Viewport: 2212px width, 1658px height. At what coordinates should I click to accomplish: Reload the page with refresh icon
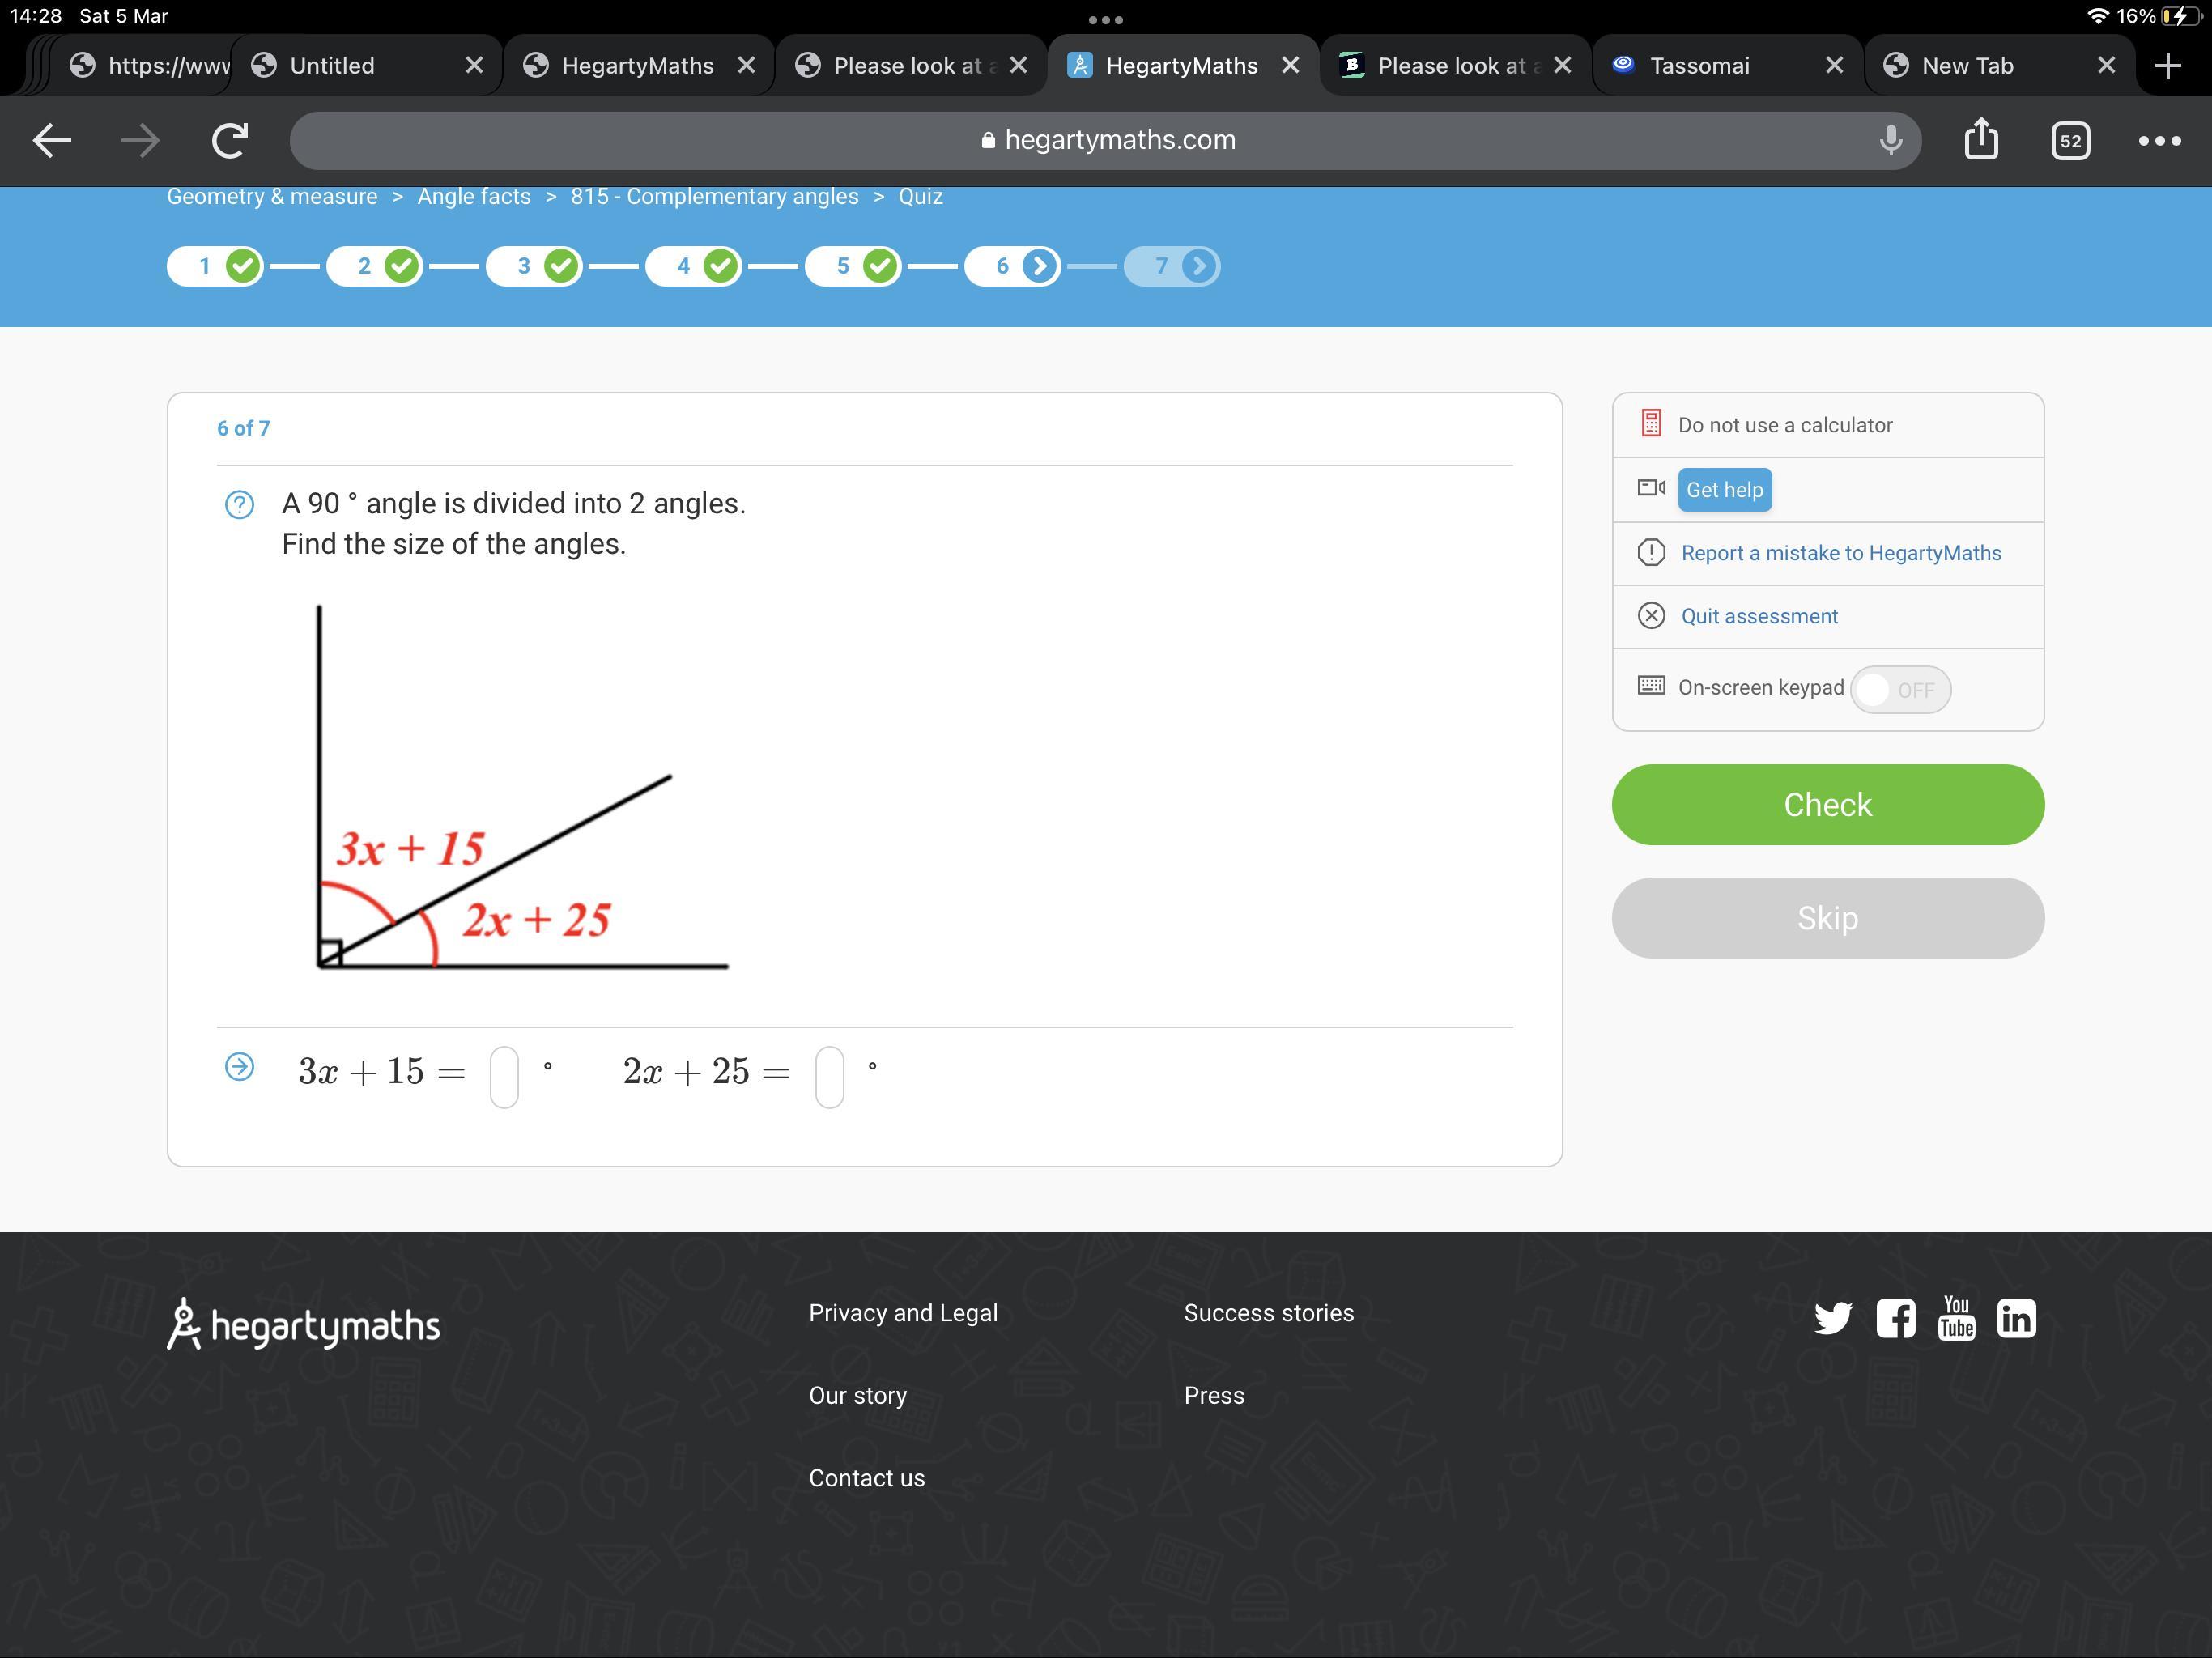pos(230,140)
